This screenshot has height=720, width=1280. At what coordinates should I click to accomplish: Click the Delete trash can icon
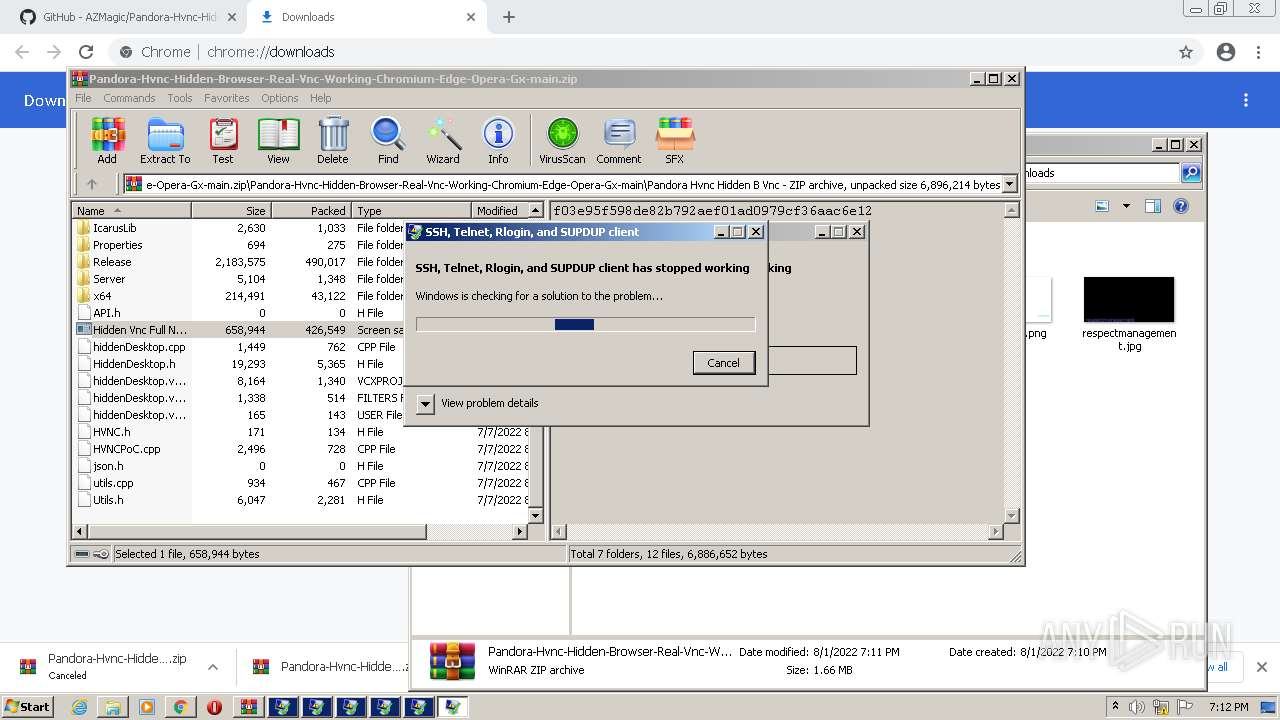333,140
